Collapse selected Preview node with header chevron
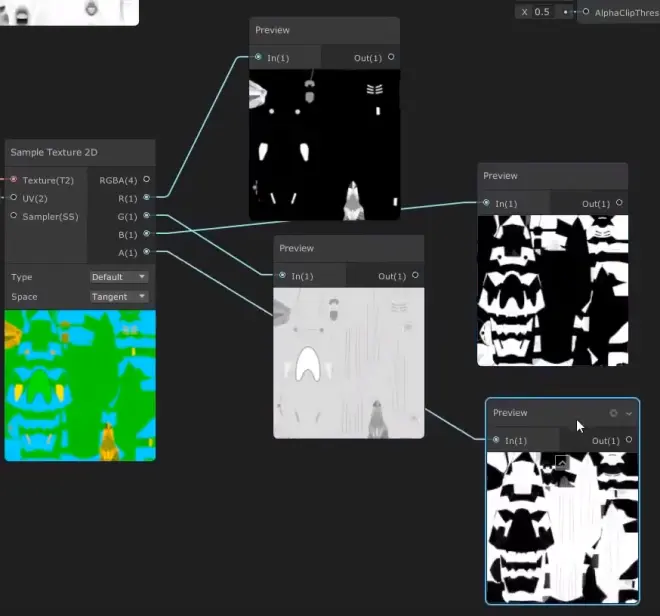660x616 pixels. click(x=629, y=413)
